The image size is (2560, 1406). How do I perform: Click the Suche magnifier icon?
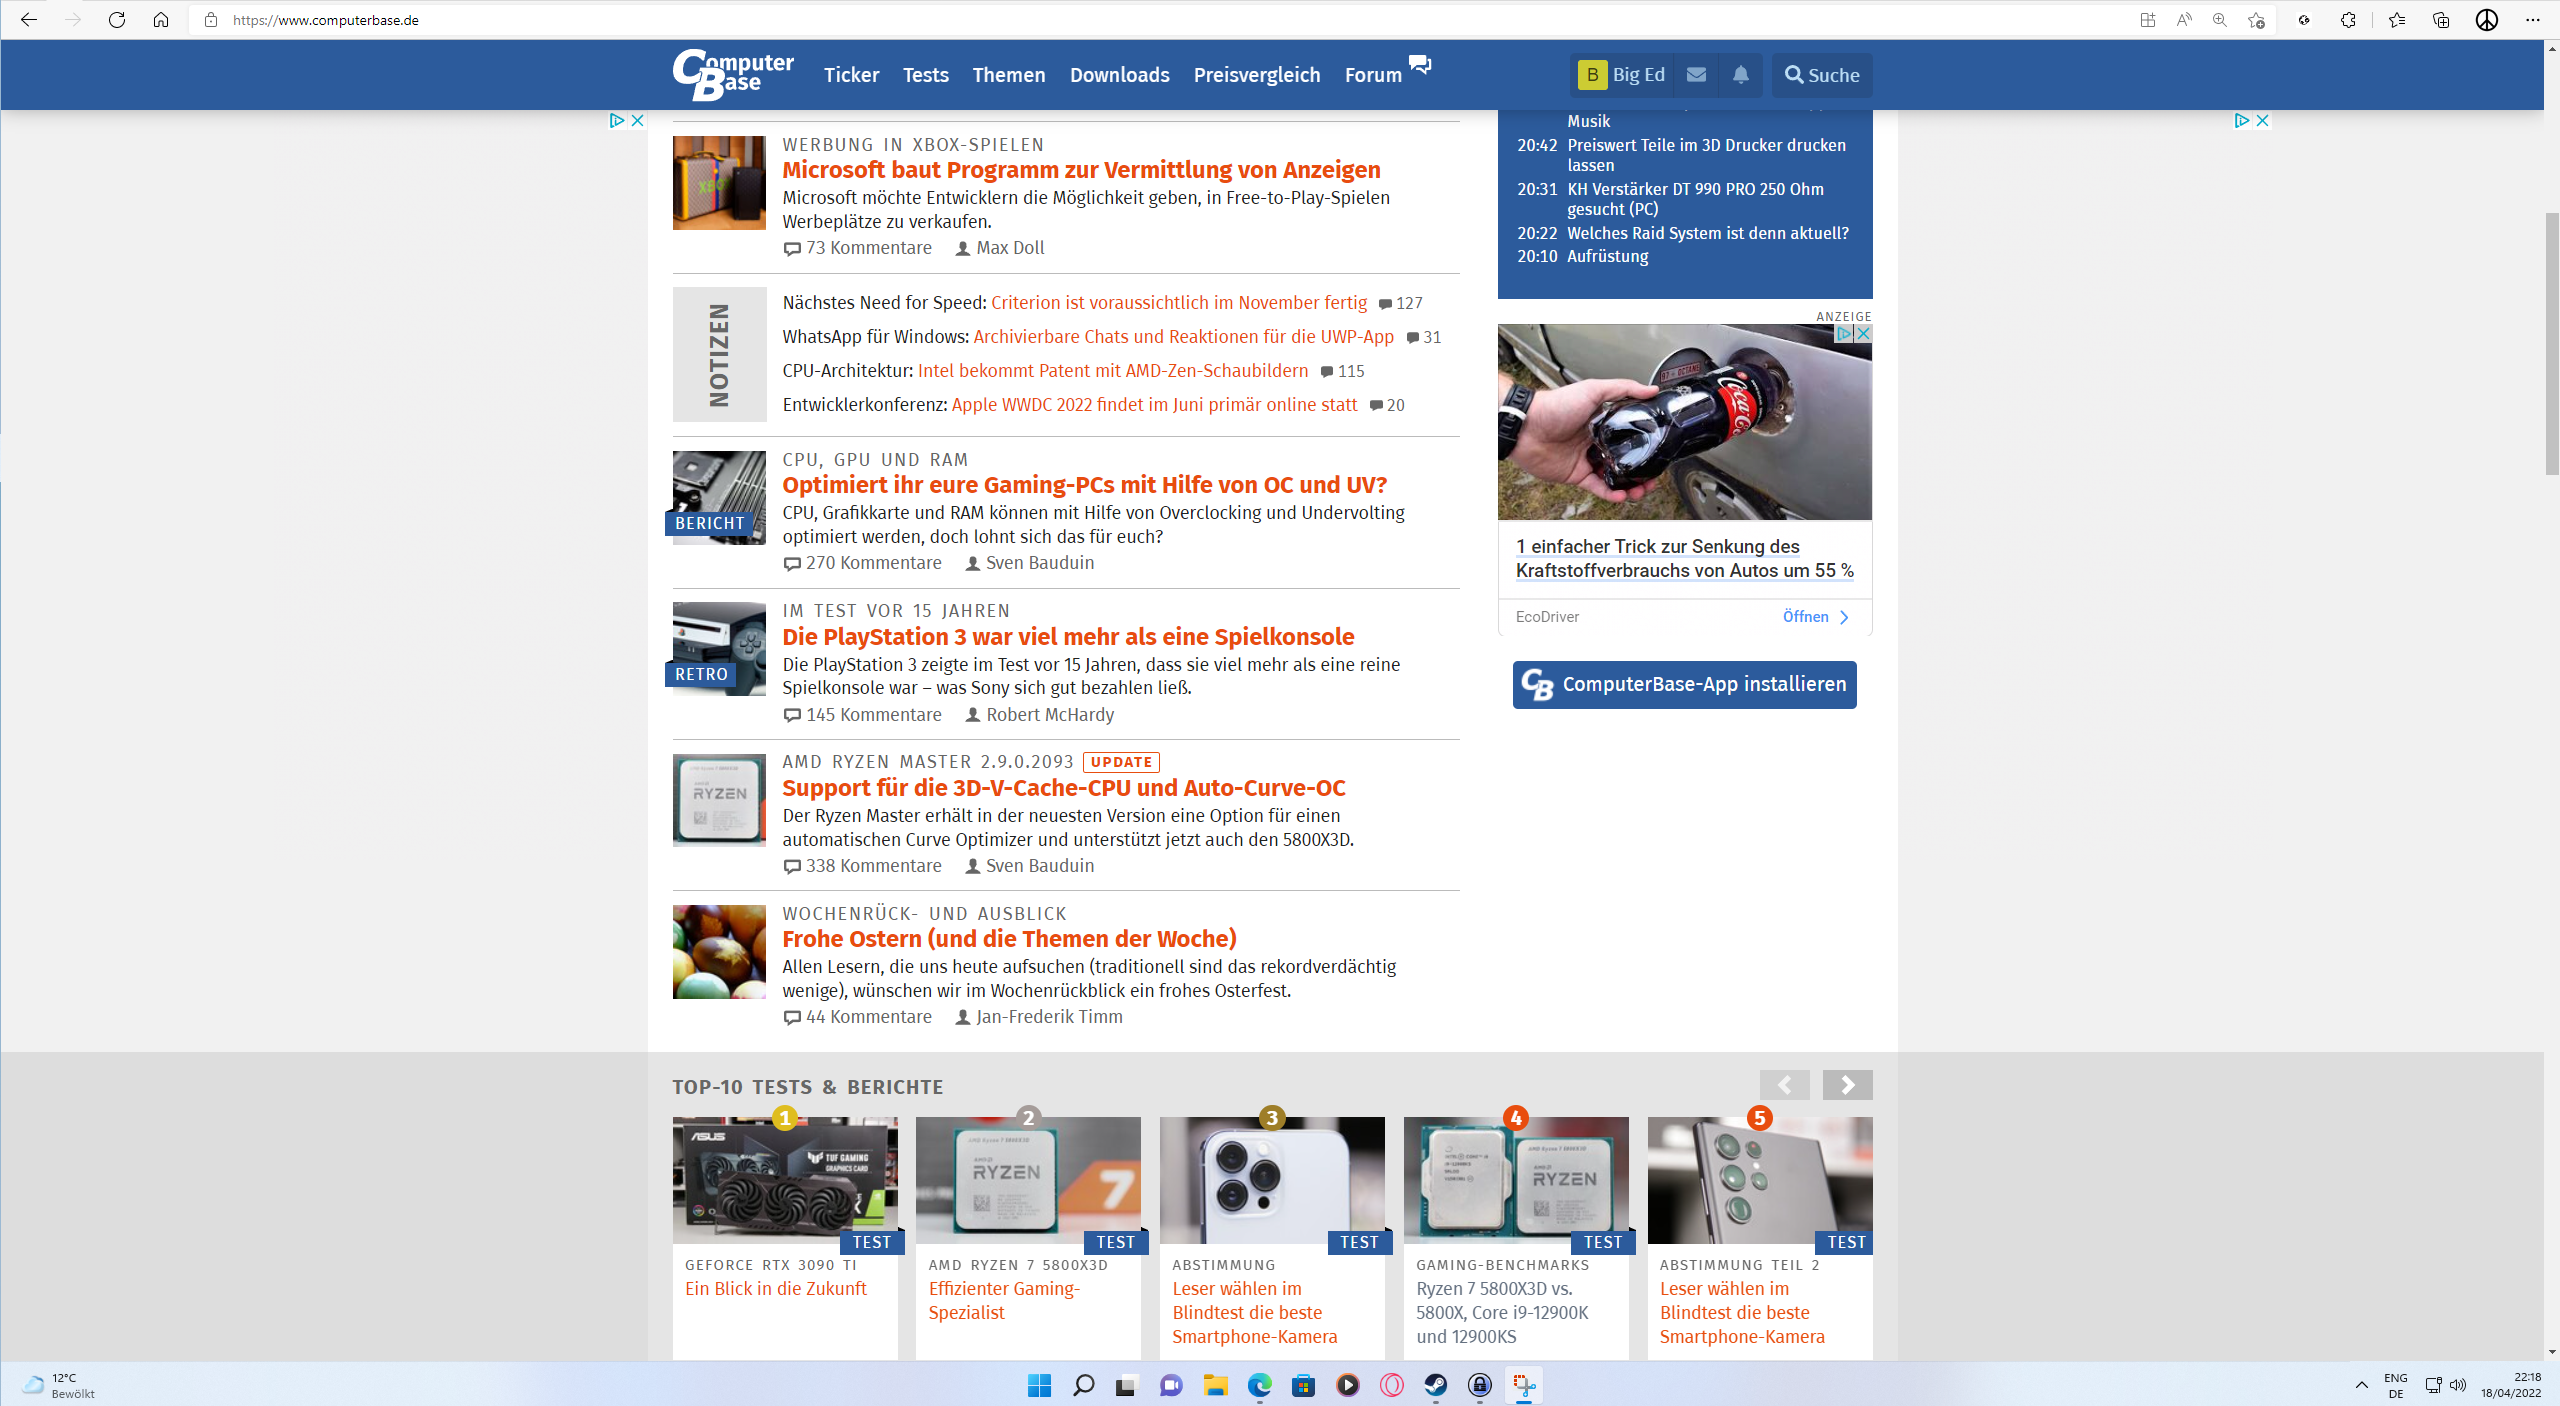(x=1794, y=74)
